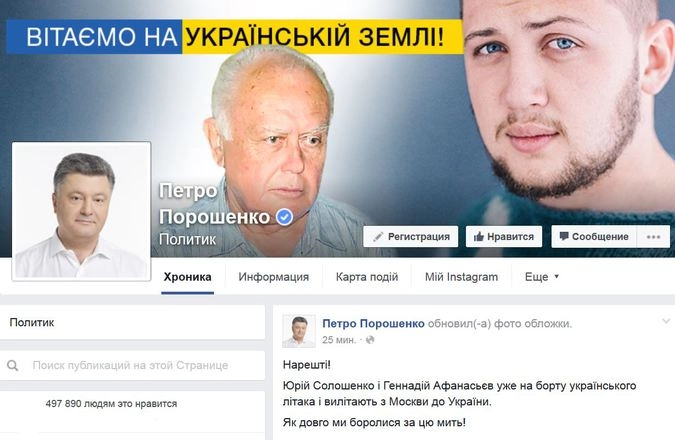Expand the post options chevron
Image resolution: width=675 pixels, height=440 pixels.
tap(666, 321)
